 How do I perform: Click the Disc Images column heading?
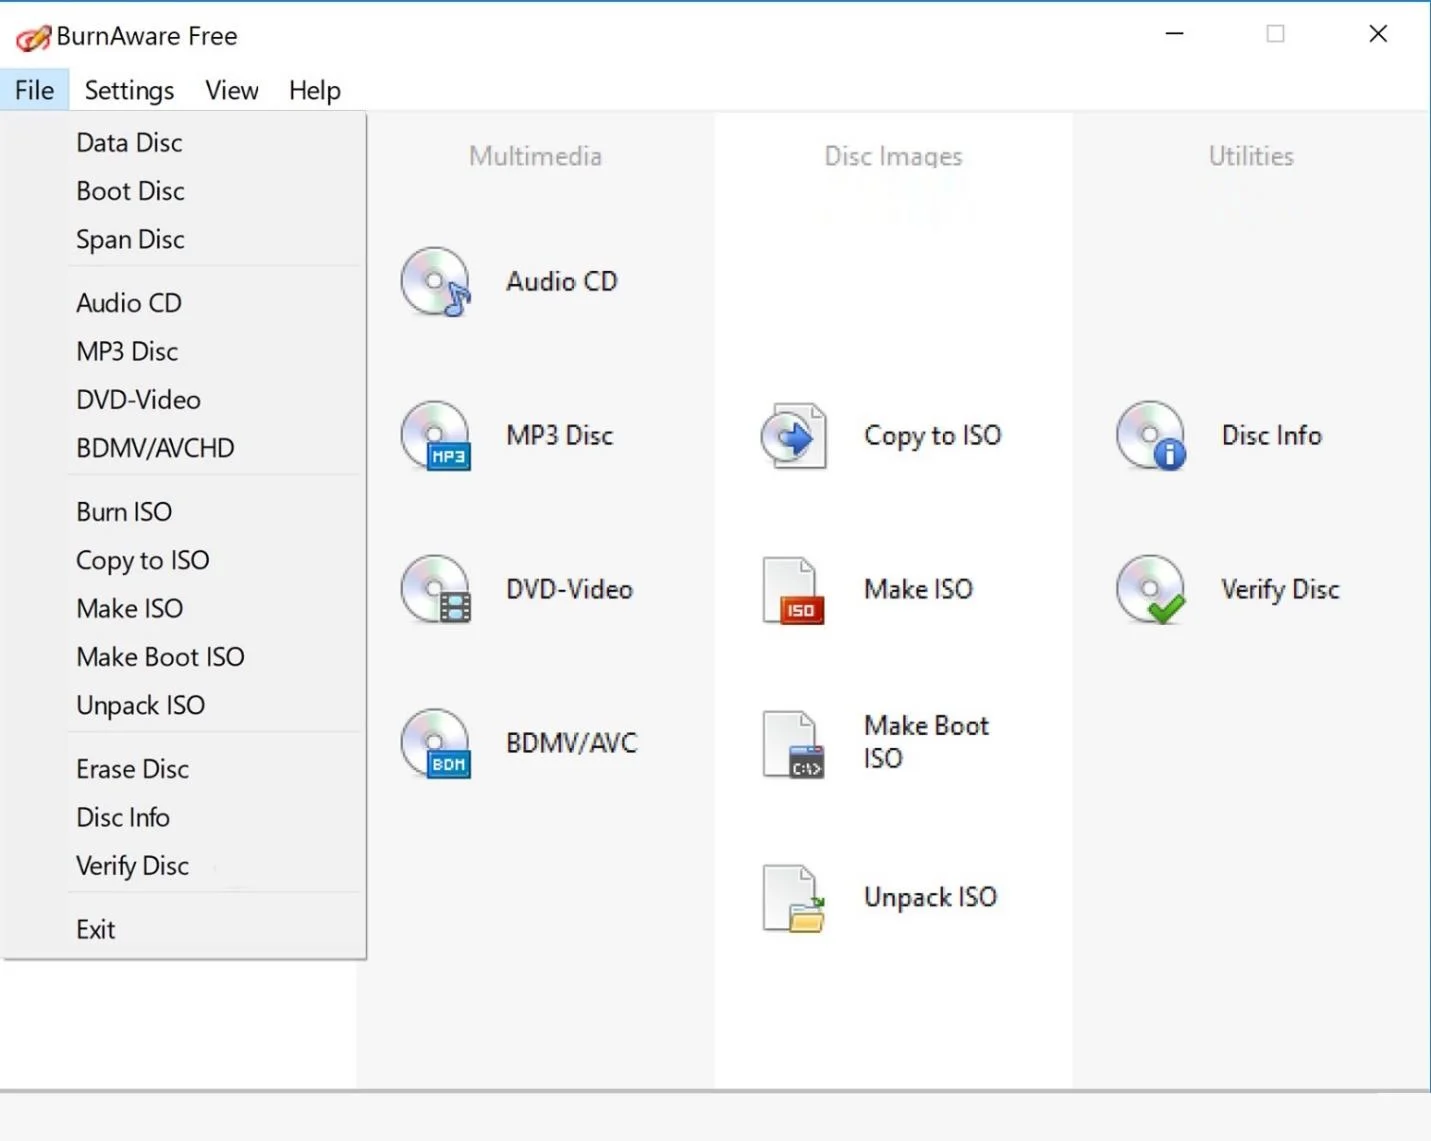click(x=894, y=156)
